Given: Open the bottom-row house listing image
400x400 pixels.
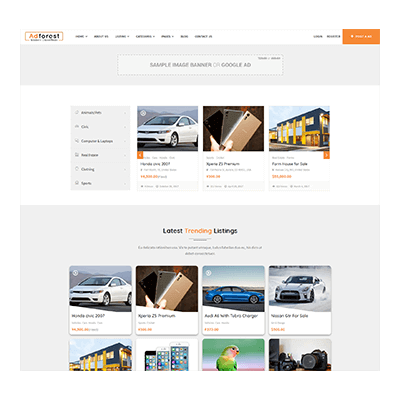Looking at the screenshot, I should click(100, 355).
